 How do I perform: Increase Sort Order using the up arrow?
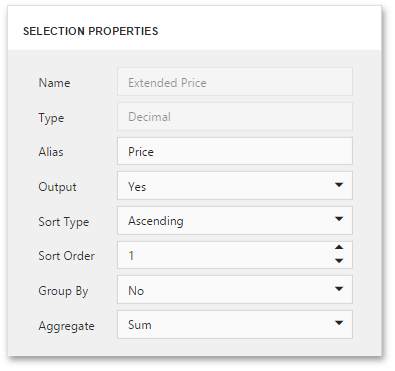coord(339,248)
